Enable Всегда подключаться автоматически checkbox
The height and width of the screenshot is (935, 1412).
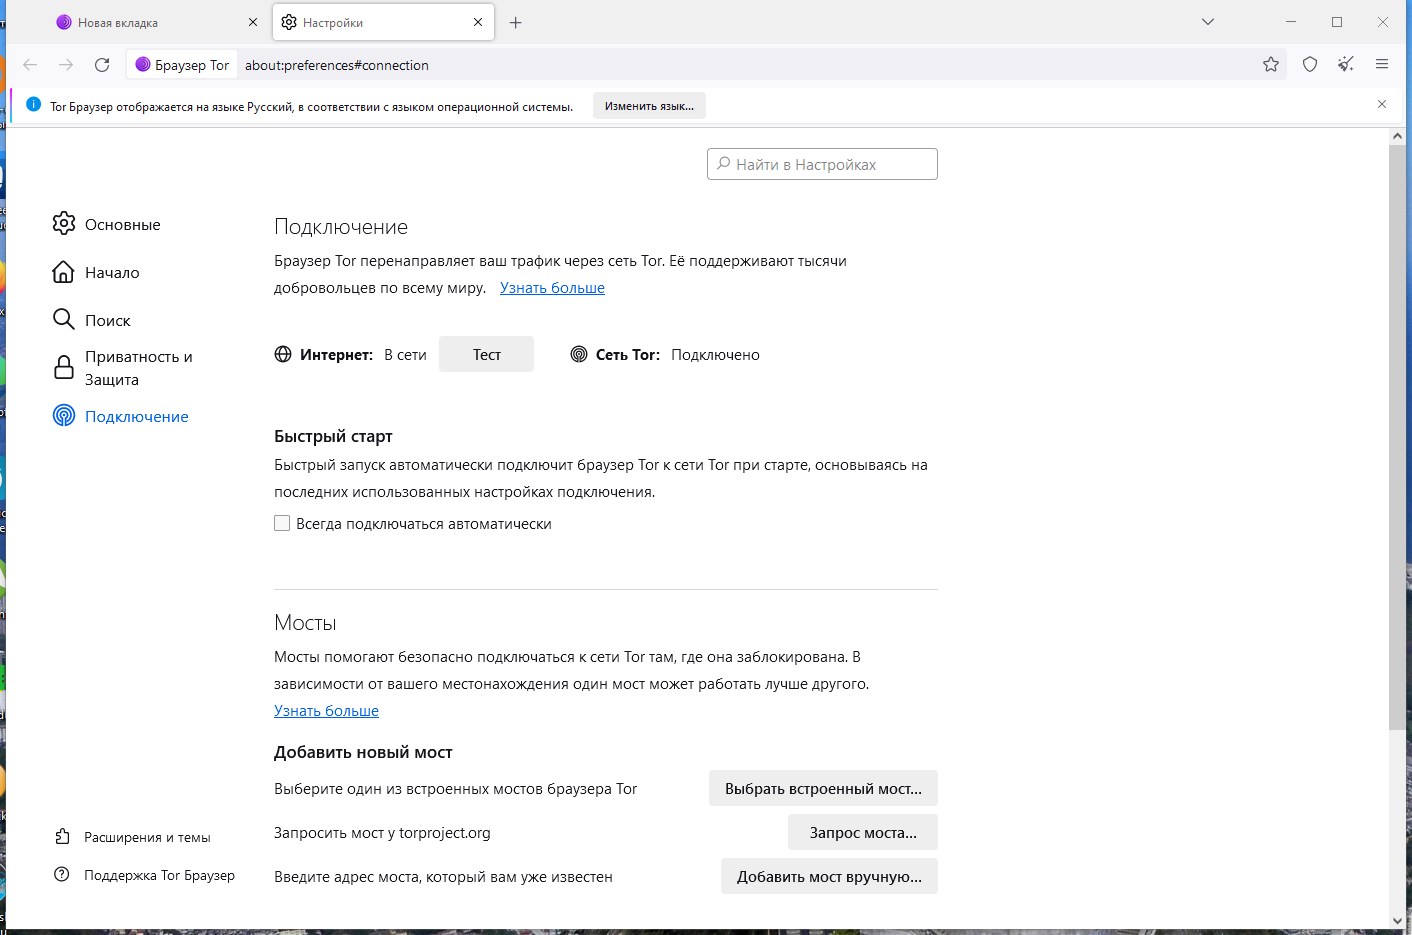pos(282,523)
